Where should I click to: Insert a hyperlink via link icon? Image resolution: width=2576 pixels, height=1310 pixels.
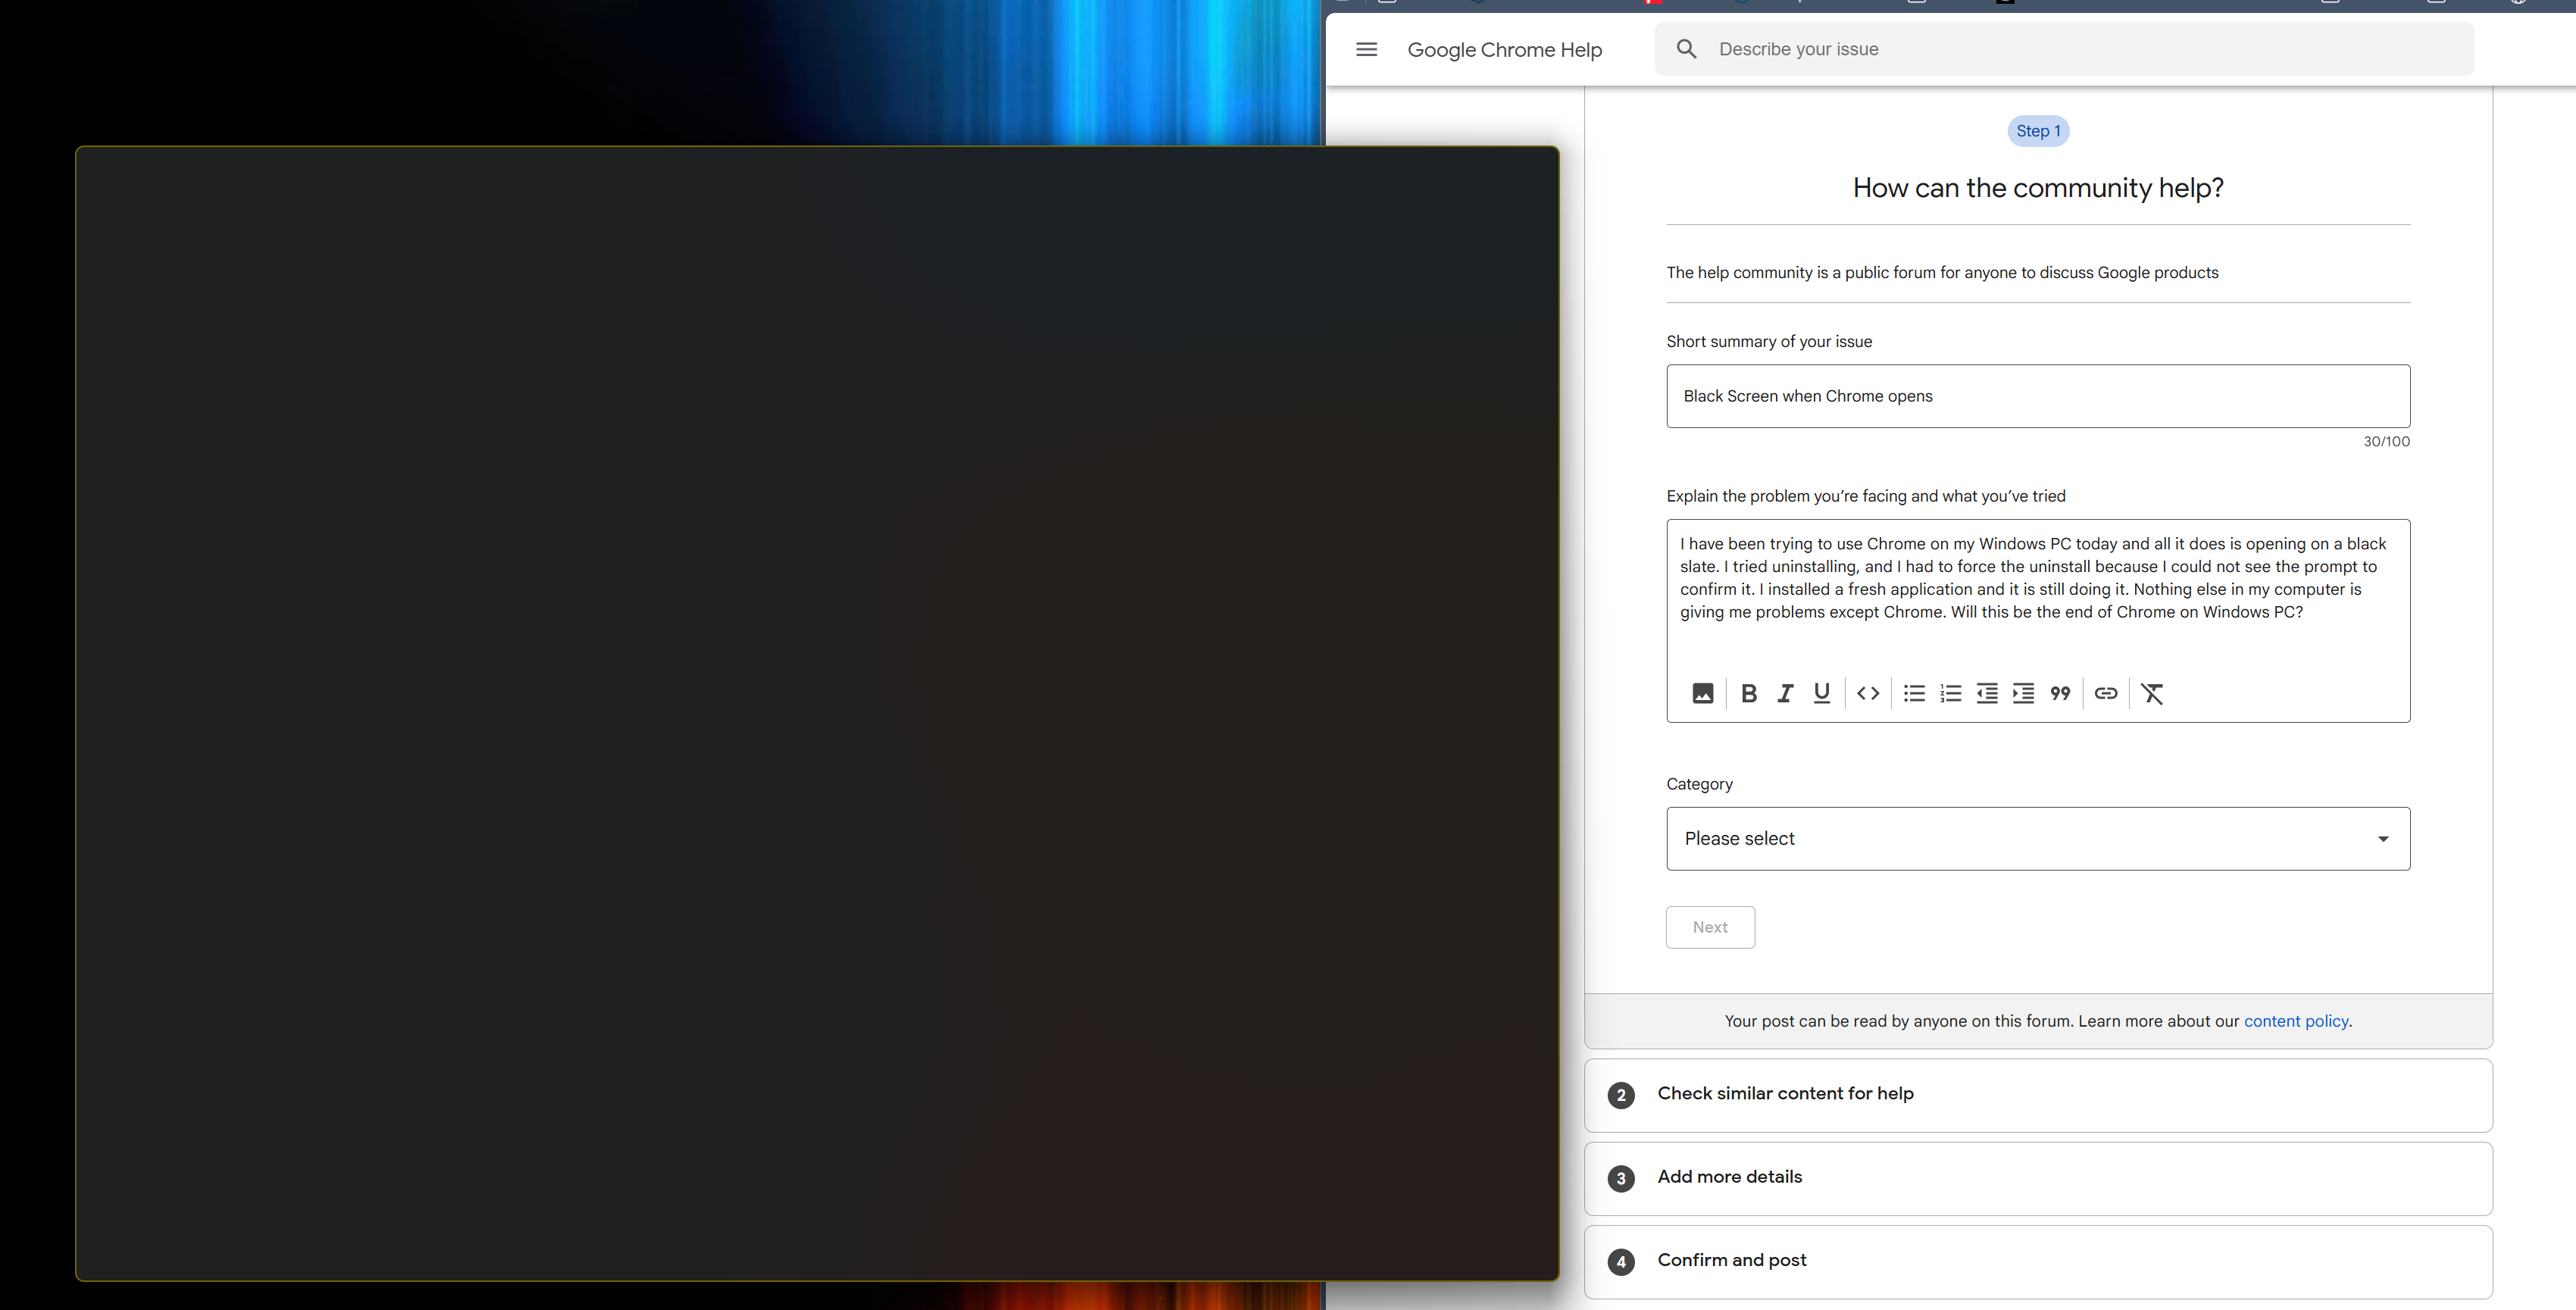coord(2105,693)
